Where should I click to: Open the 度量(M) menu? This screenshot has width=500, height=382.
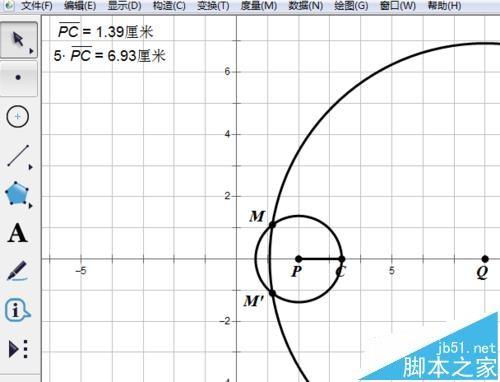coord(259,6)
